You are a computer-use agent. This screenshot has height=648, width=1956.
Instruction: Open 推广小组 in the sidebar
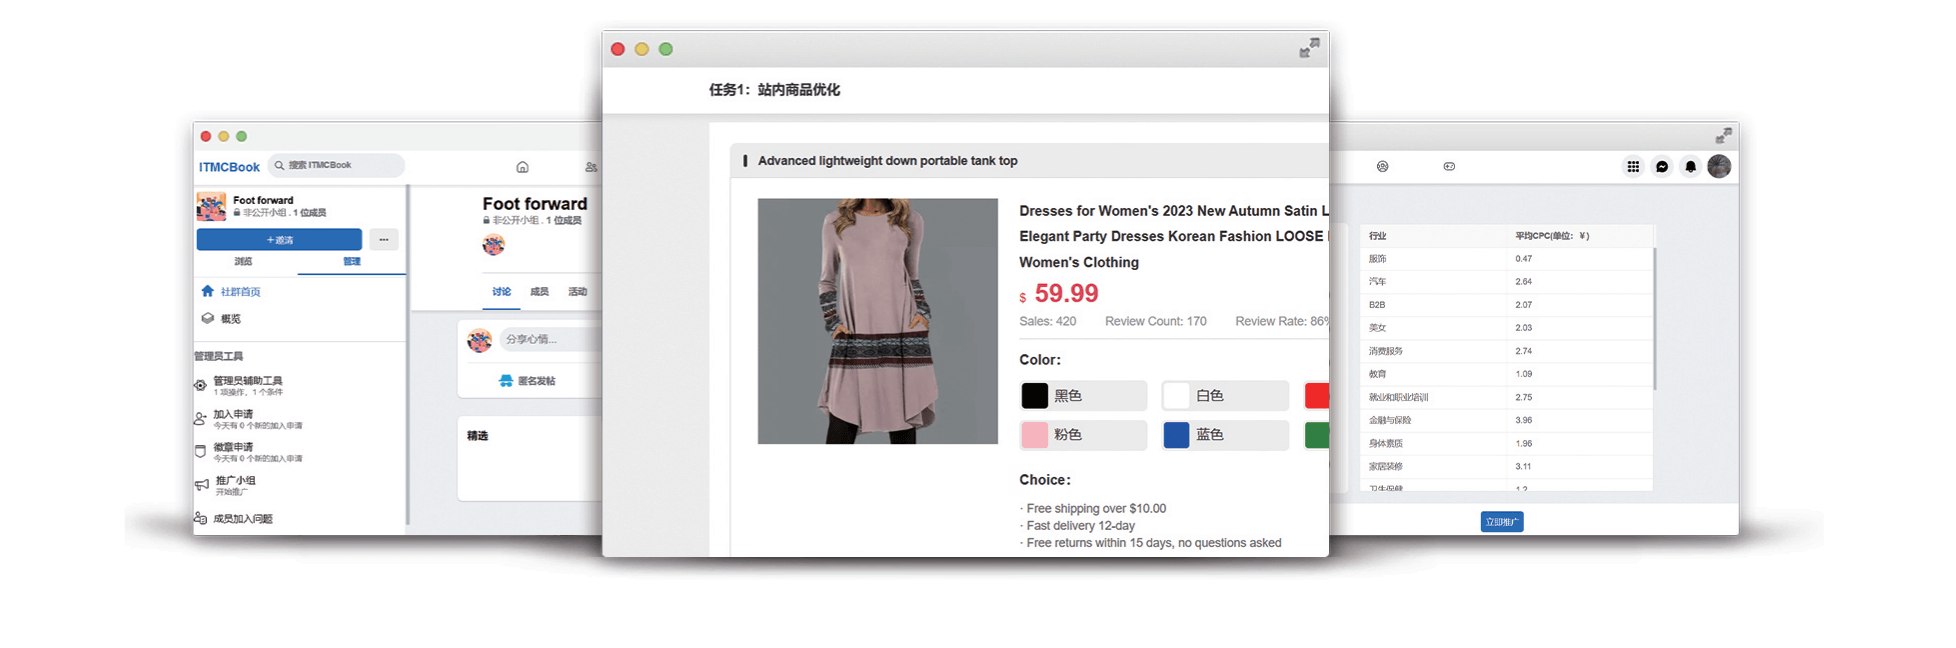(x=235, y=481)
